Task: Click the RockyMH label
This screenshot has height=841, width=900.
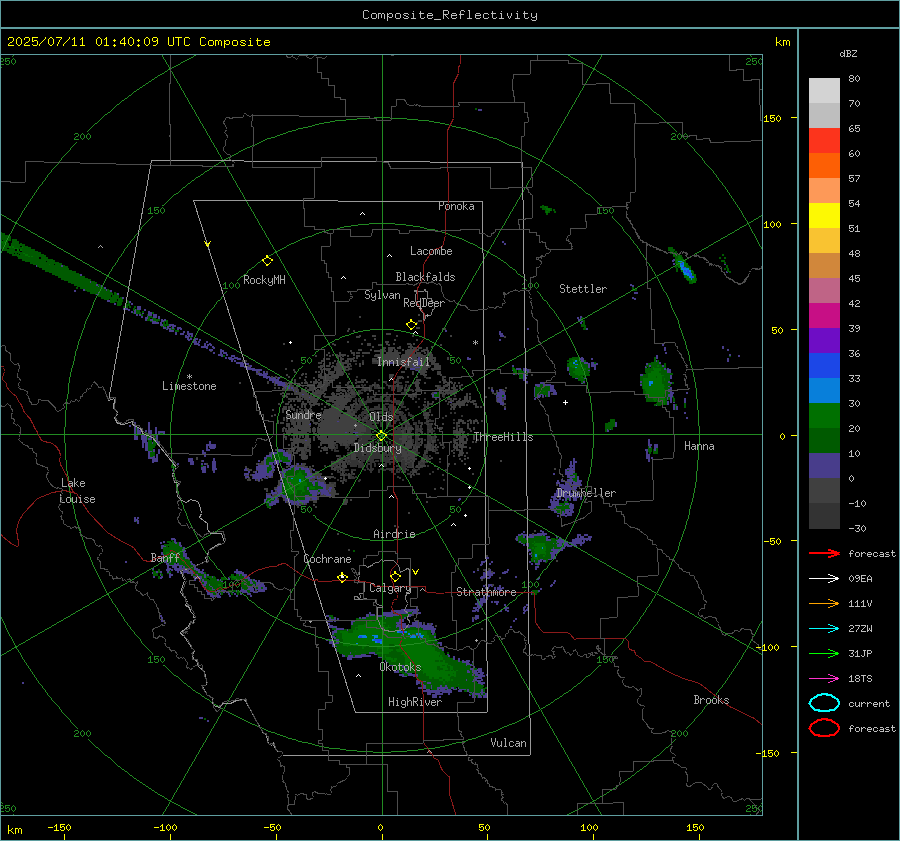Action: 264,280
